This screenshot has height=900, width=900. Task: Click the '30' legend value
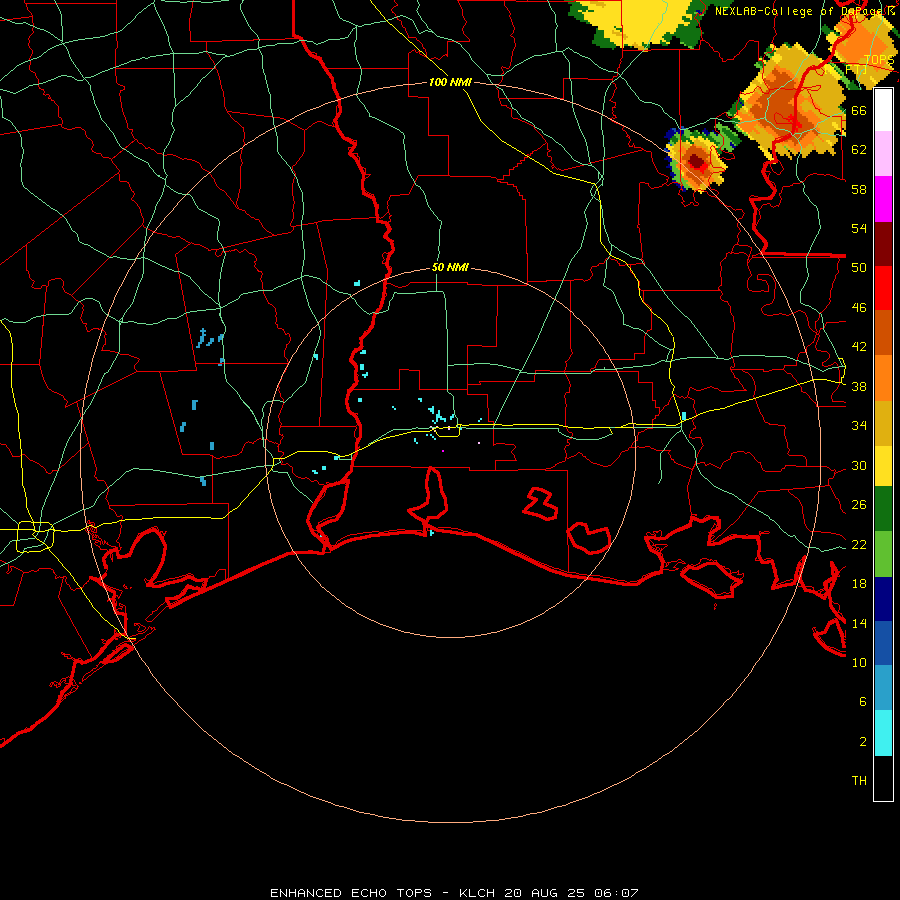(x=859, y=465)
